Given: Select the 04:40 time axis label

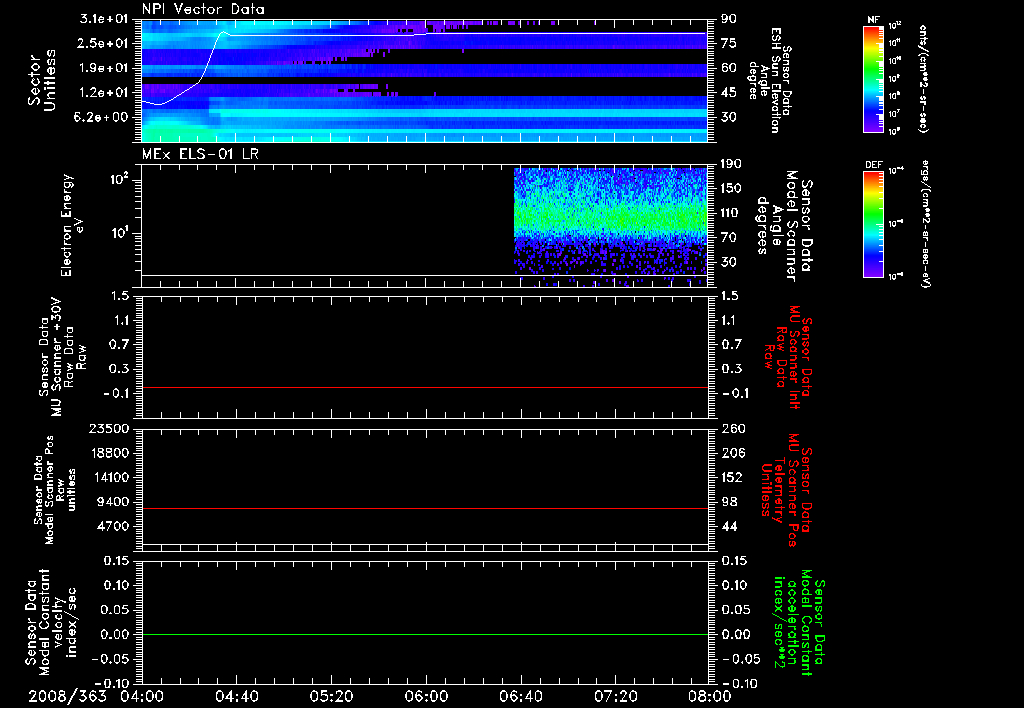Looking at the screenshot, I should click(x=236, y=696).
